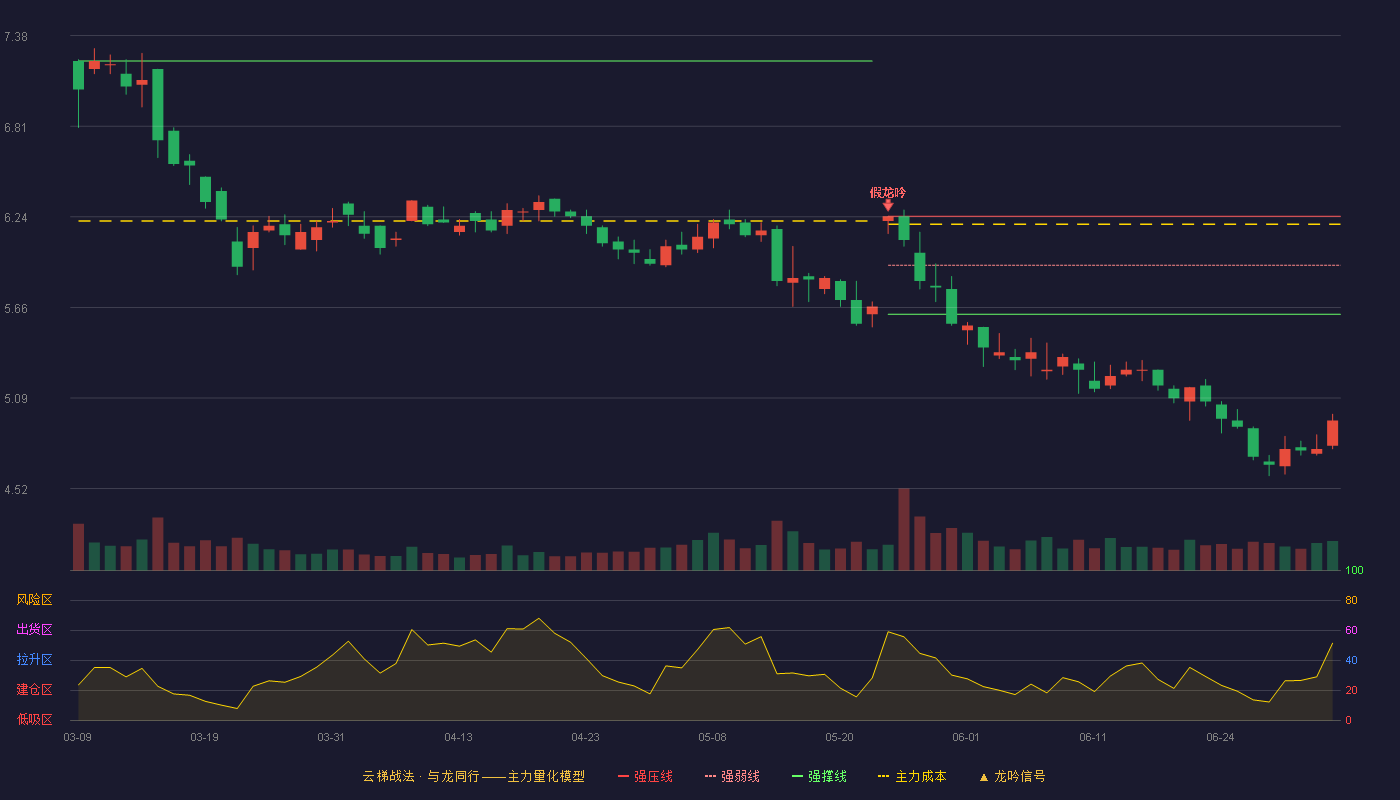Click the 6.81 price axis label

[16, 128]
